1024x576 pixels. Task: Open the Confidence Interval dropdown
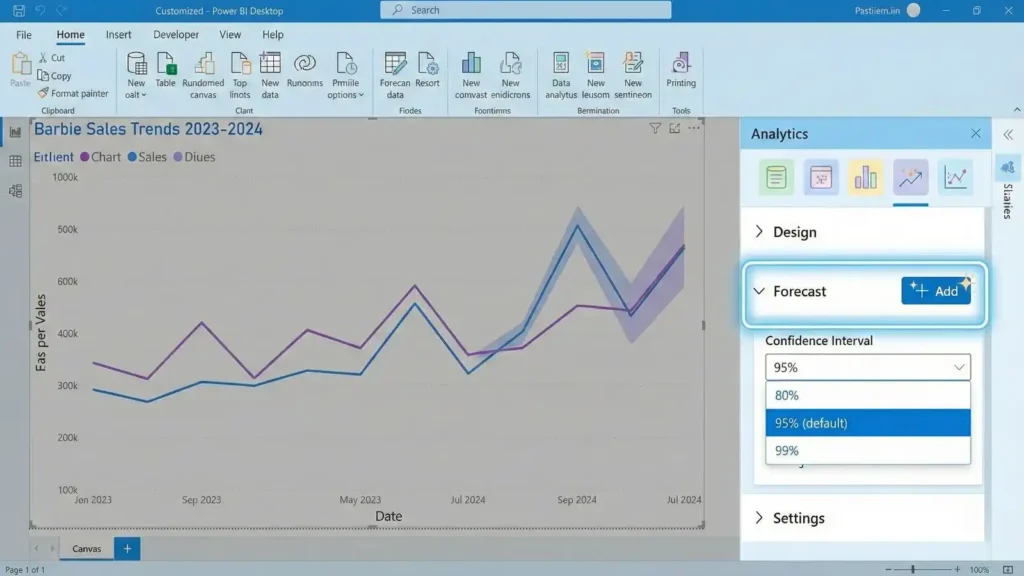point(866,366)
